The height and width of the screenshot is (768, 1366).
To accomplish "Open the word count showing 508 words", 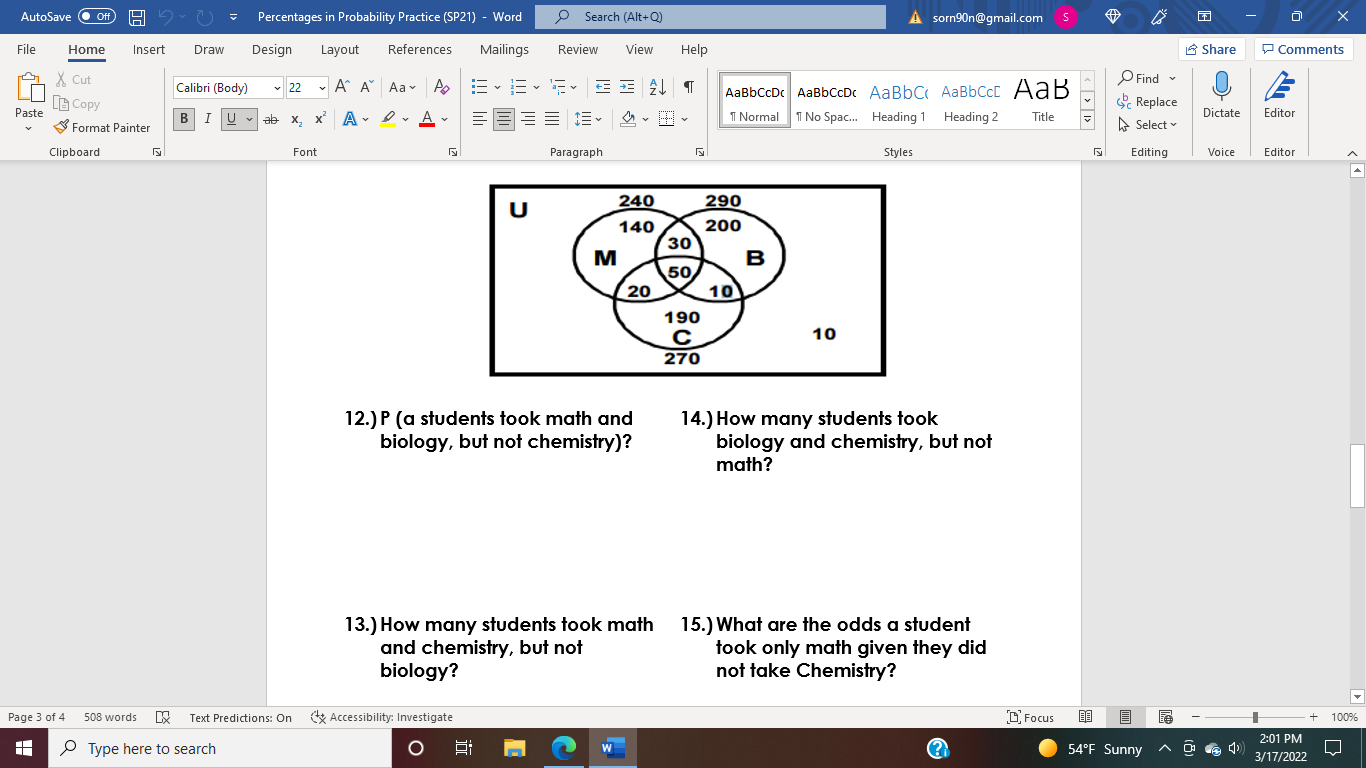I will [x=111, y=717].
